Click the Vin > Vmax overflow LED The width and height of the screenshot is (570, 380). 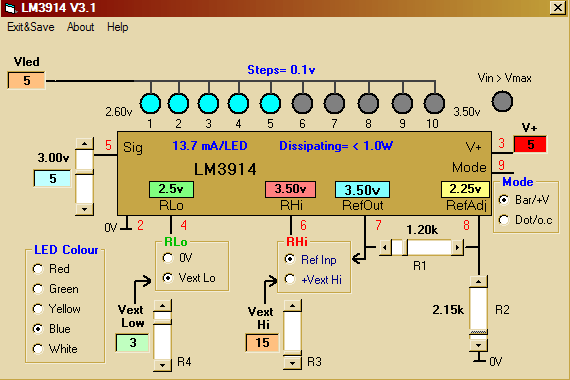(x=502, y=101)
